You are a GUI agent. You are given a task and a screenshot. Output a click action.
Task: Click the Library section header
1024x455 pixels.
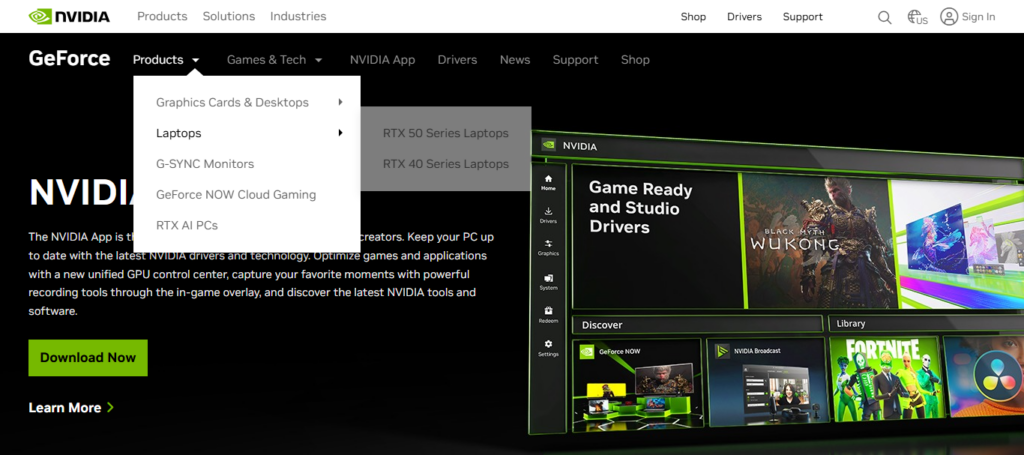click(925, 323)
